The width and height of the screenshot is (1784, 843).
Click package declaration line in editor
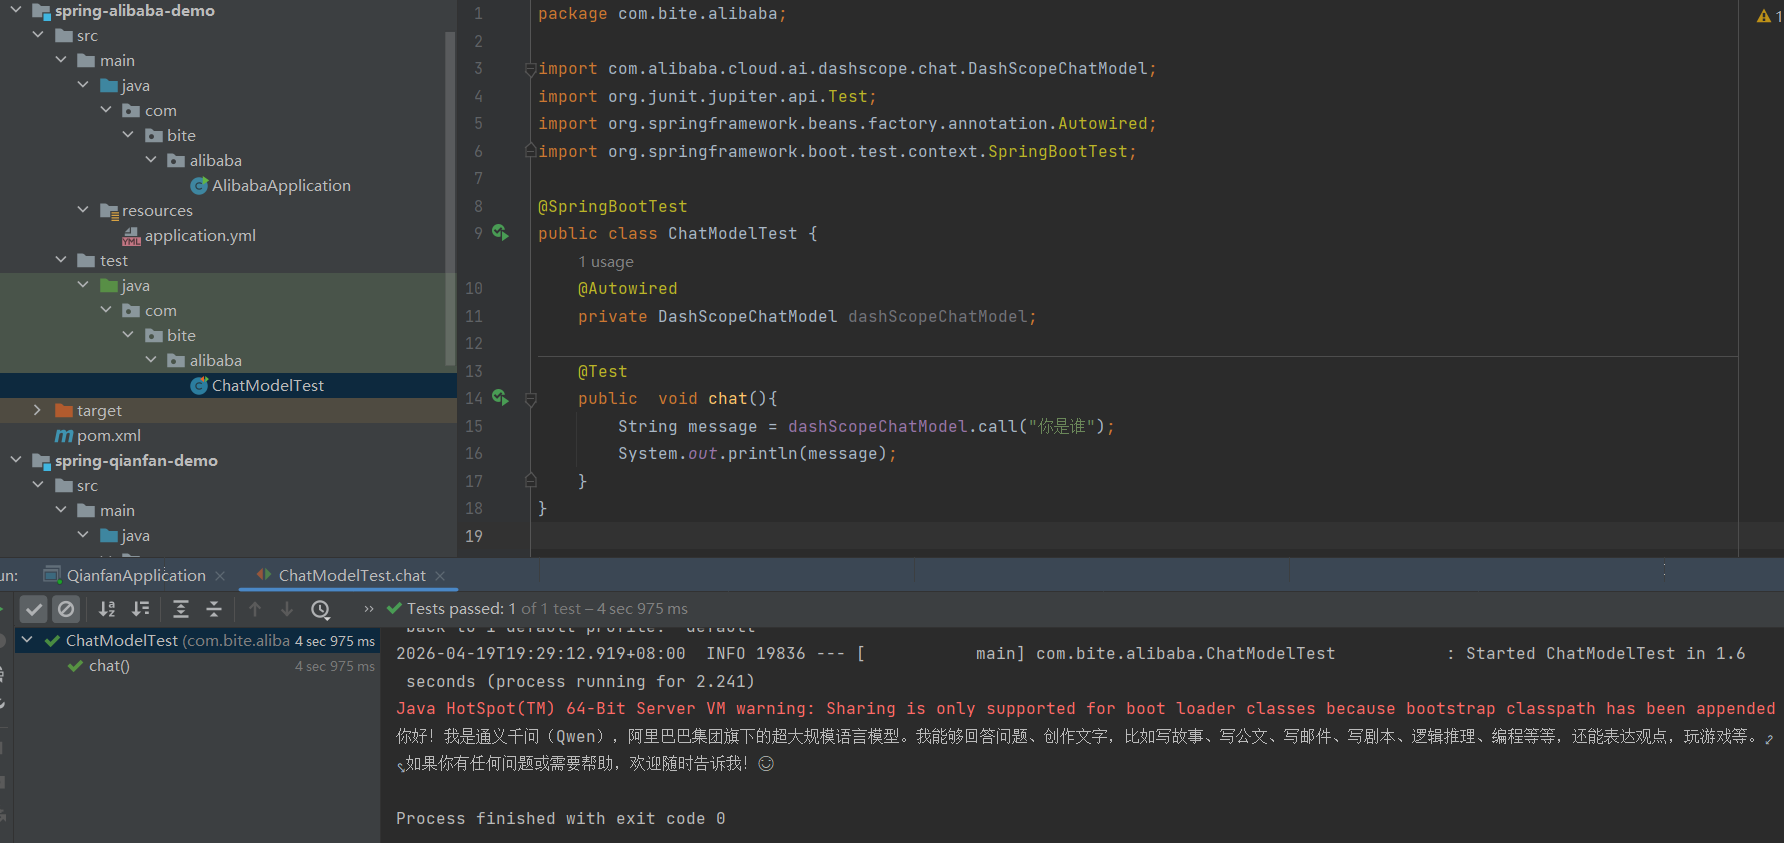pyautogui.click(x=662, y=14)
